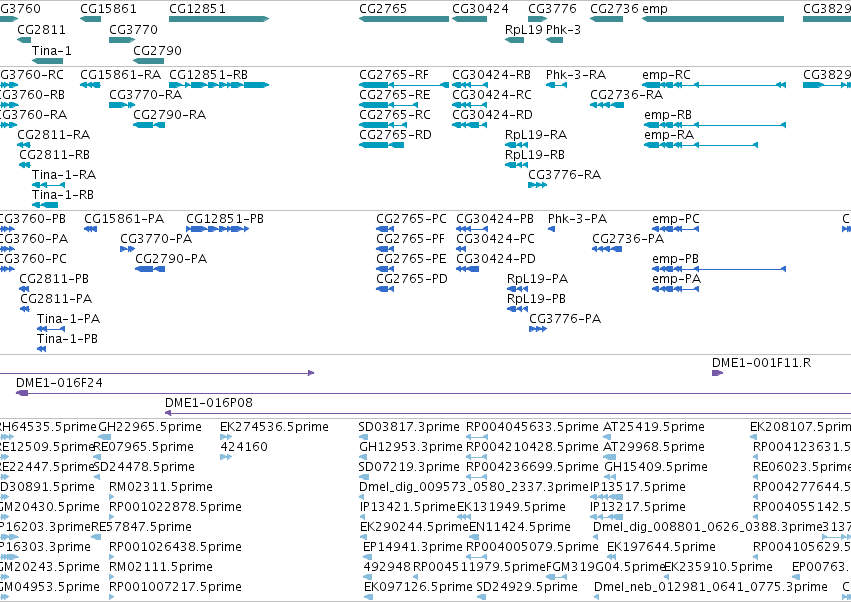Click the GH15409.5prime EST label
851x602 pixels.
656,467
